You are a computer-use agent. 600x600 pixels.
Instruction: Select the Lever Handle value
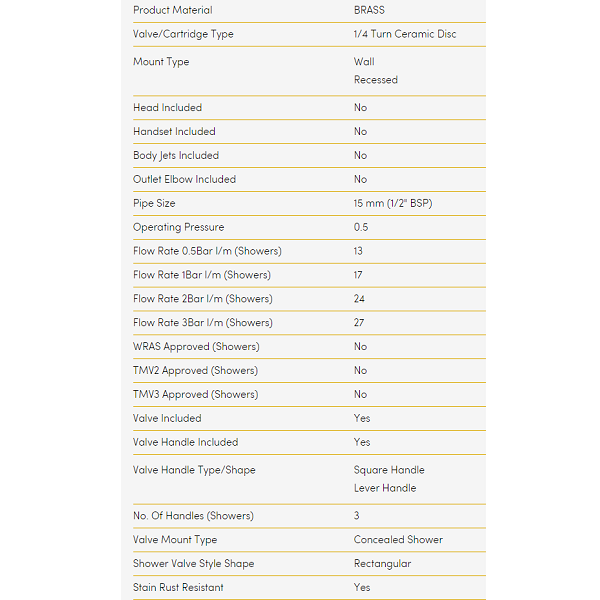(x=385, y=488)
